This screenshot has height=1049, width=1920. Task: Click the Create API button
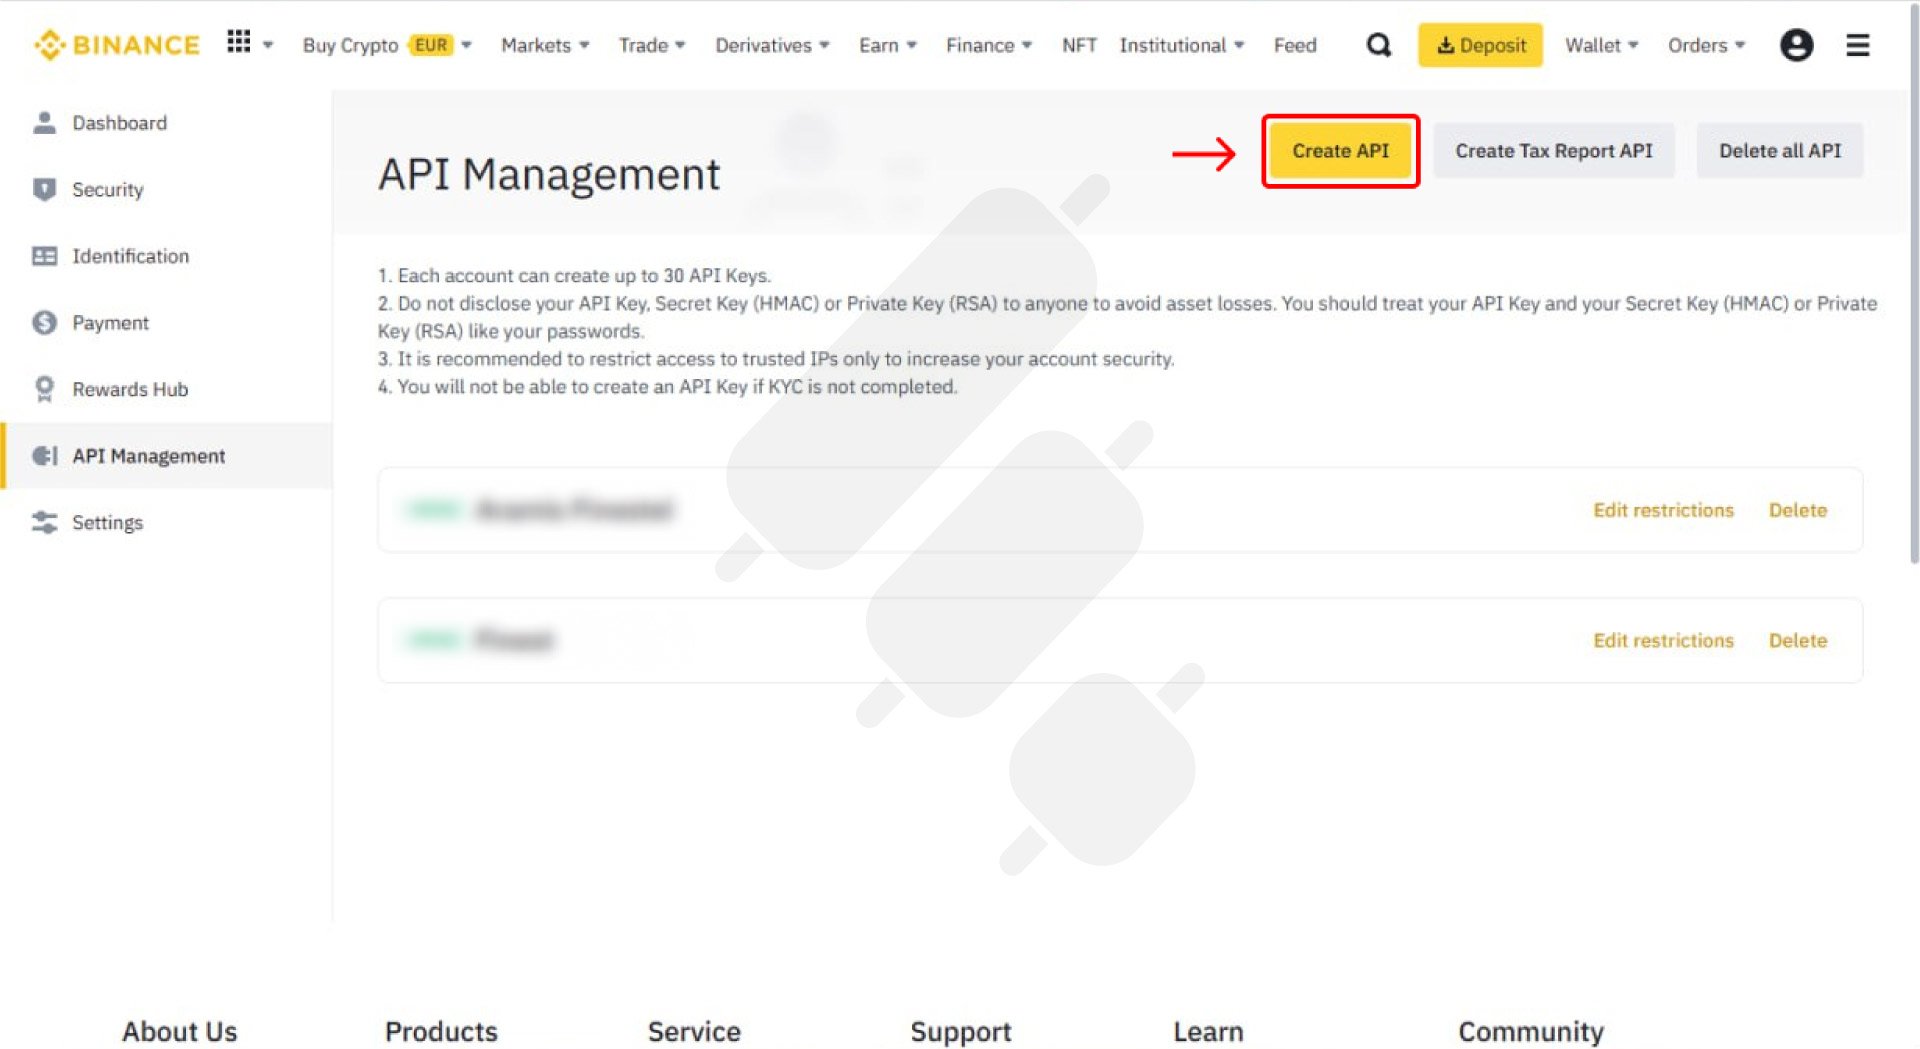point(1340,151)
